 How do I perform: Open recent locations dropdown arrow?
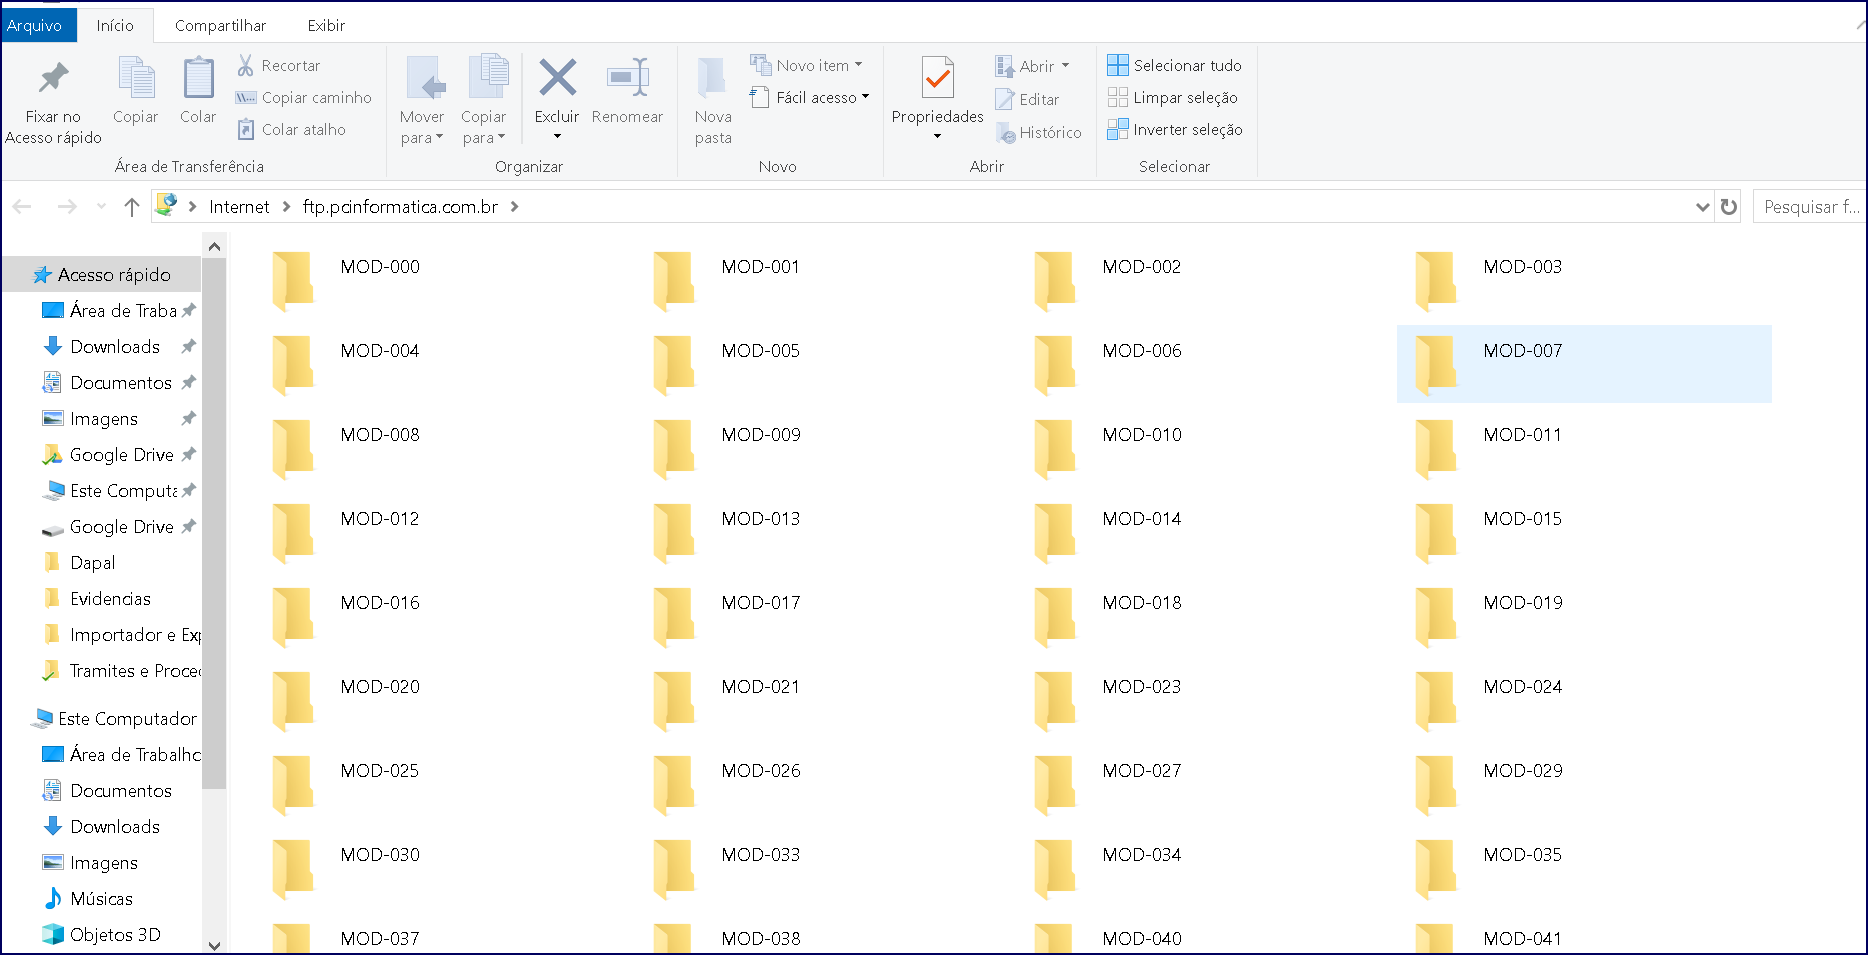(101, 207)
